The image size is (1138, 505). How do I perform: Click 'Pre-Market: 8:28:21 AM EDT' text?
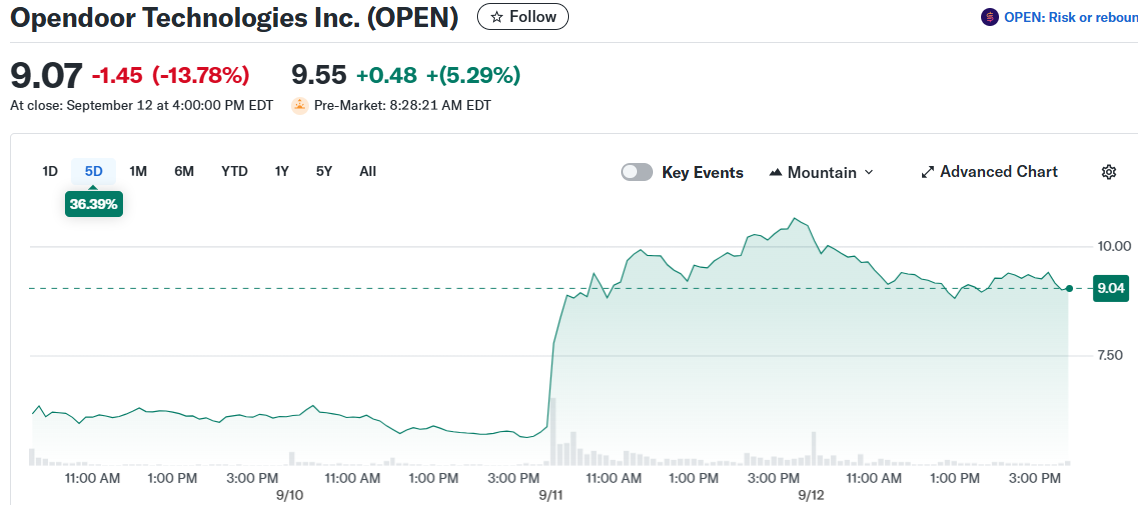(x=402, y=106)
